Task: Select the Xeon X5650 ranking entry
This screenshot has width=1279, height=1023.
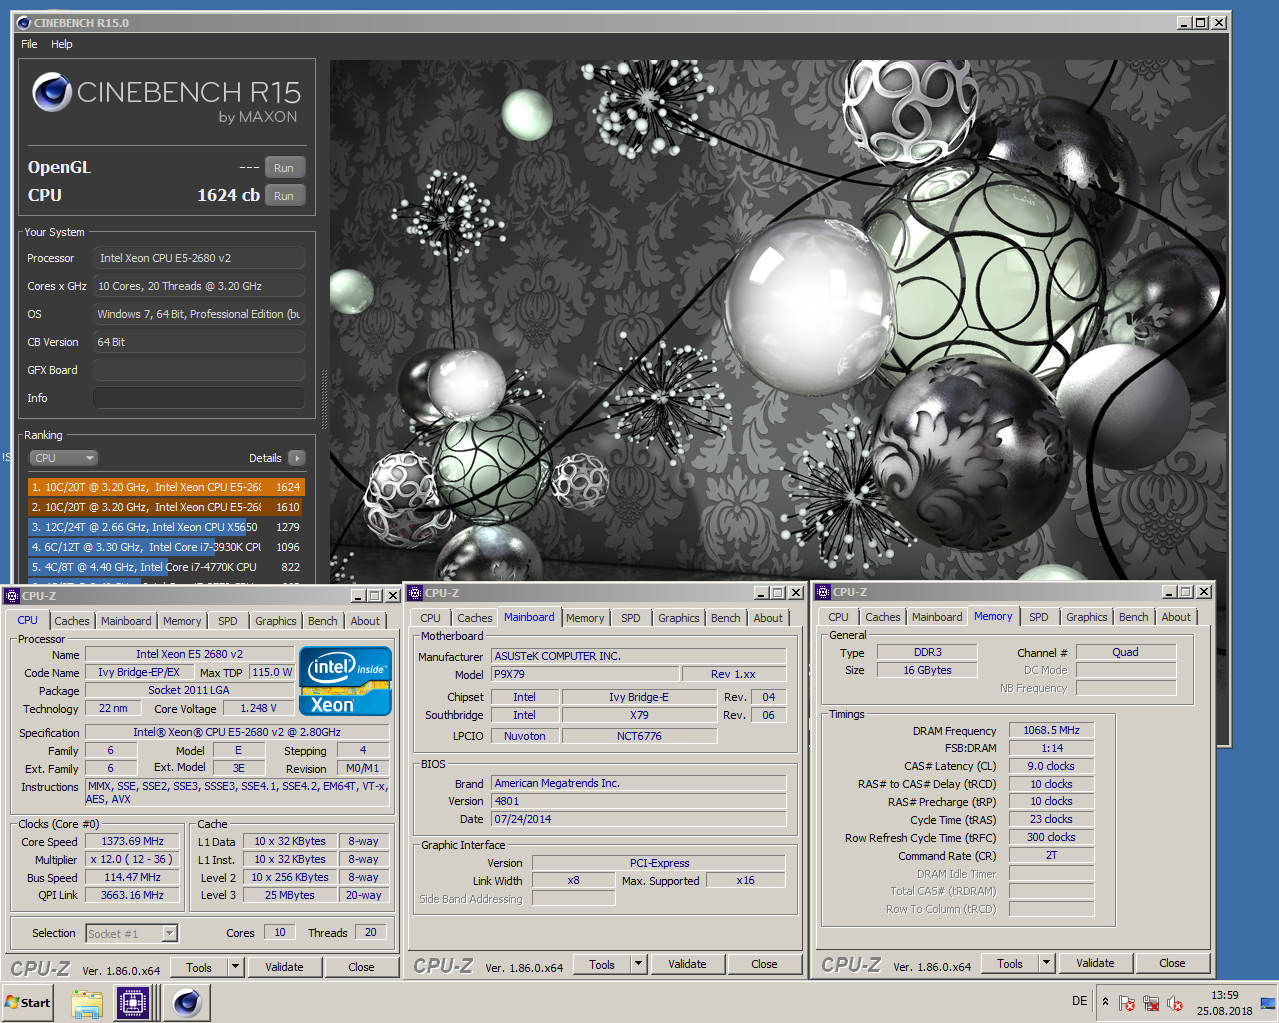Action: 166,527
